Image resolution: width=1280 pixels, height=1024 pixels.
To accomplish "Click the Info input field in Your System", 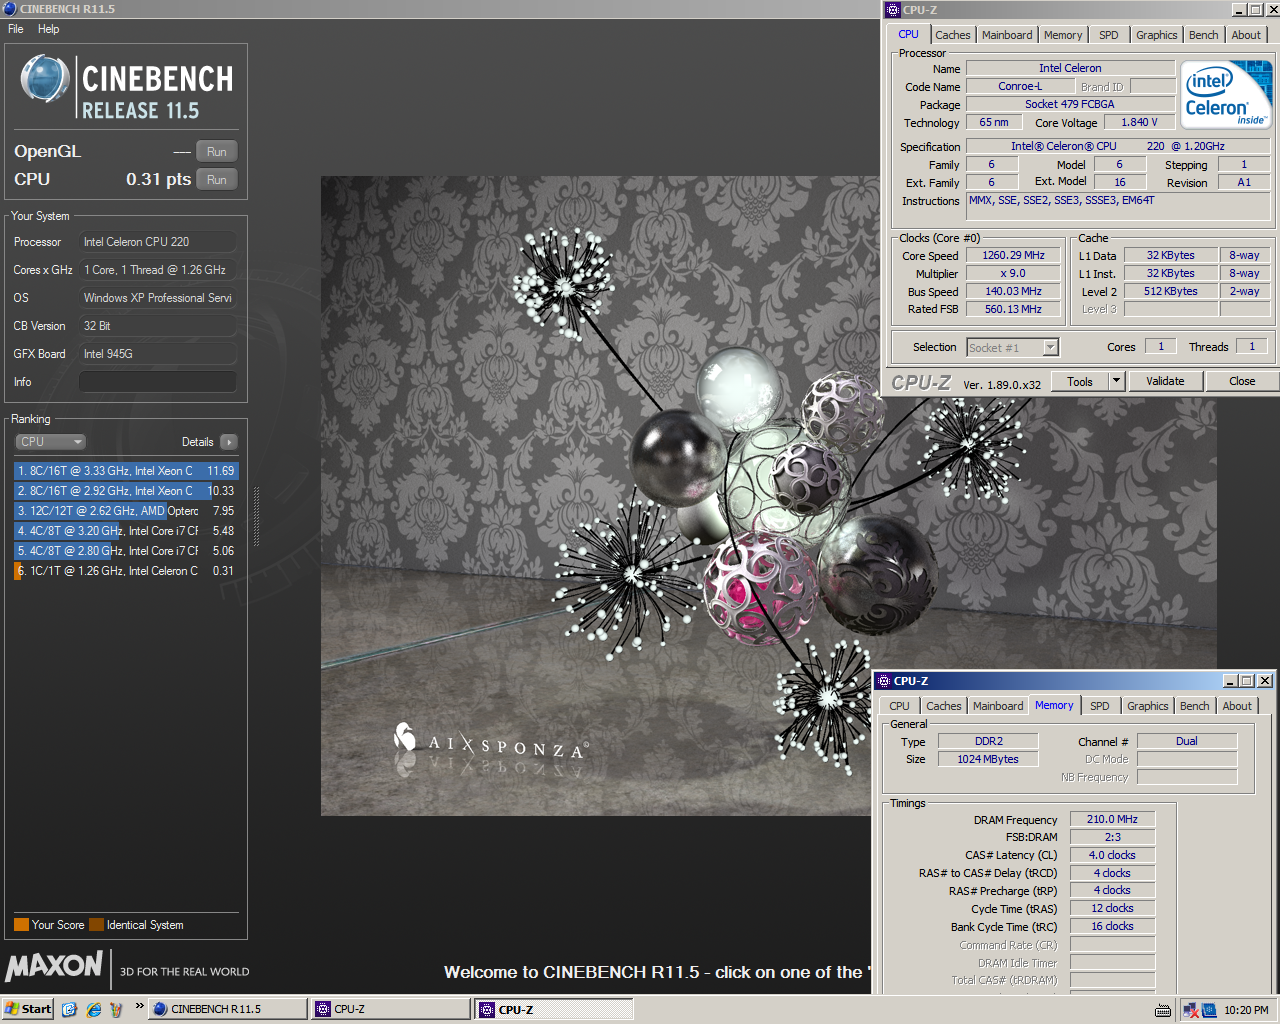I will [158, 382].
